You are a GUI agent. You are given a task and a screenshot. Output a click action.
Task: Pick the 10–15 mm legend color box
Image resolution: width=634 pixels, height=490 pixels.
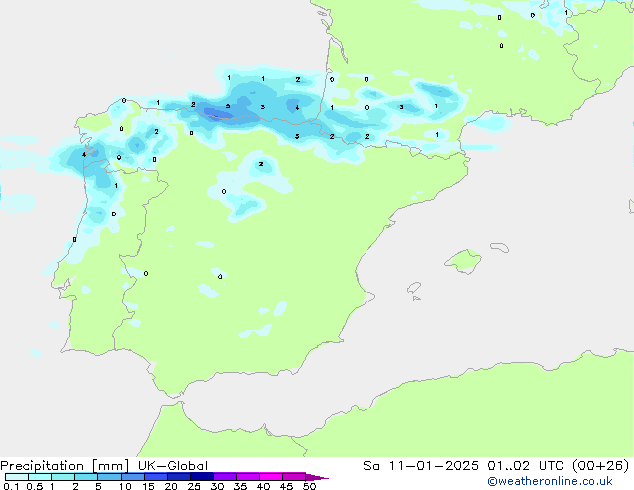click(x=132, y=477)
